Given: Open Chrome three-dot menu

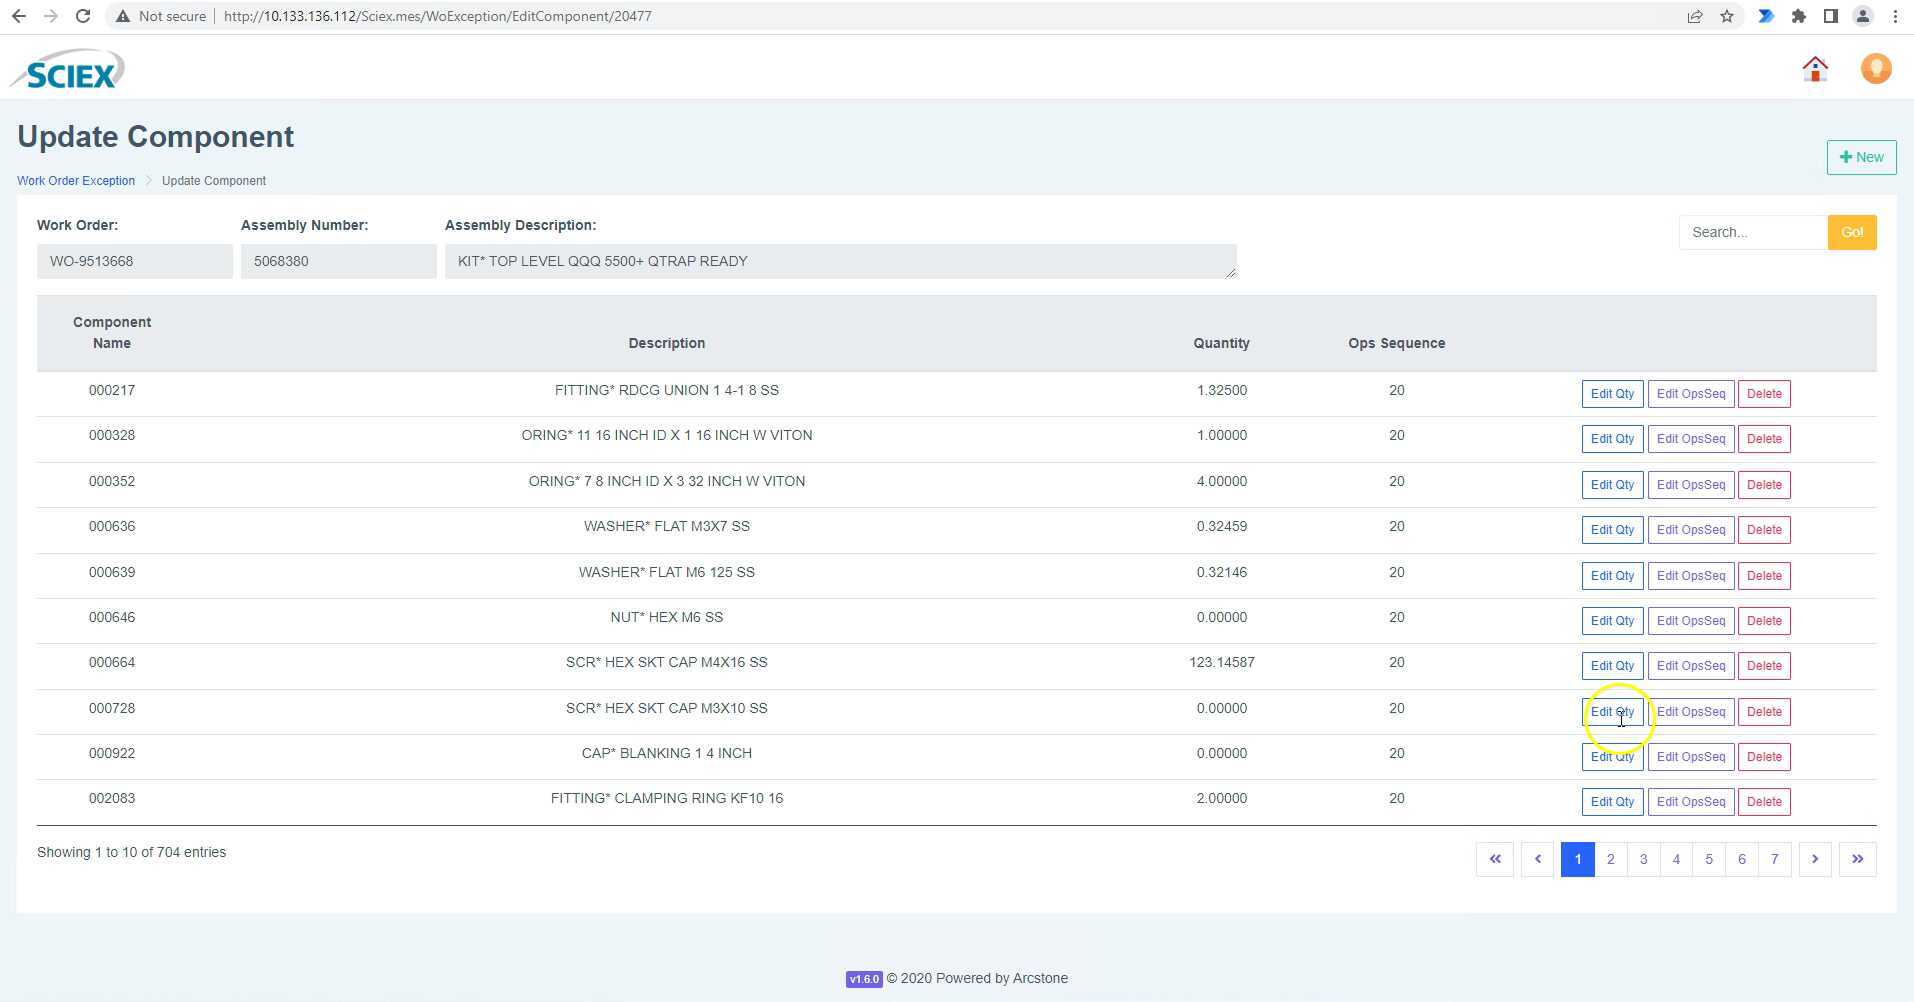Looking at the screenshot, I should click(x=1895, y=16).
